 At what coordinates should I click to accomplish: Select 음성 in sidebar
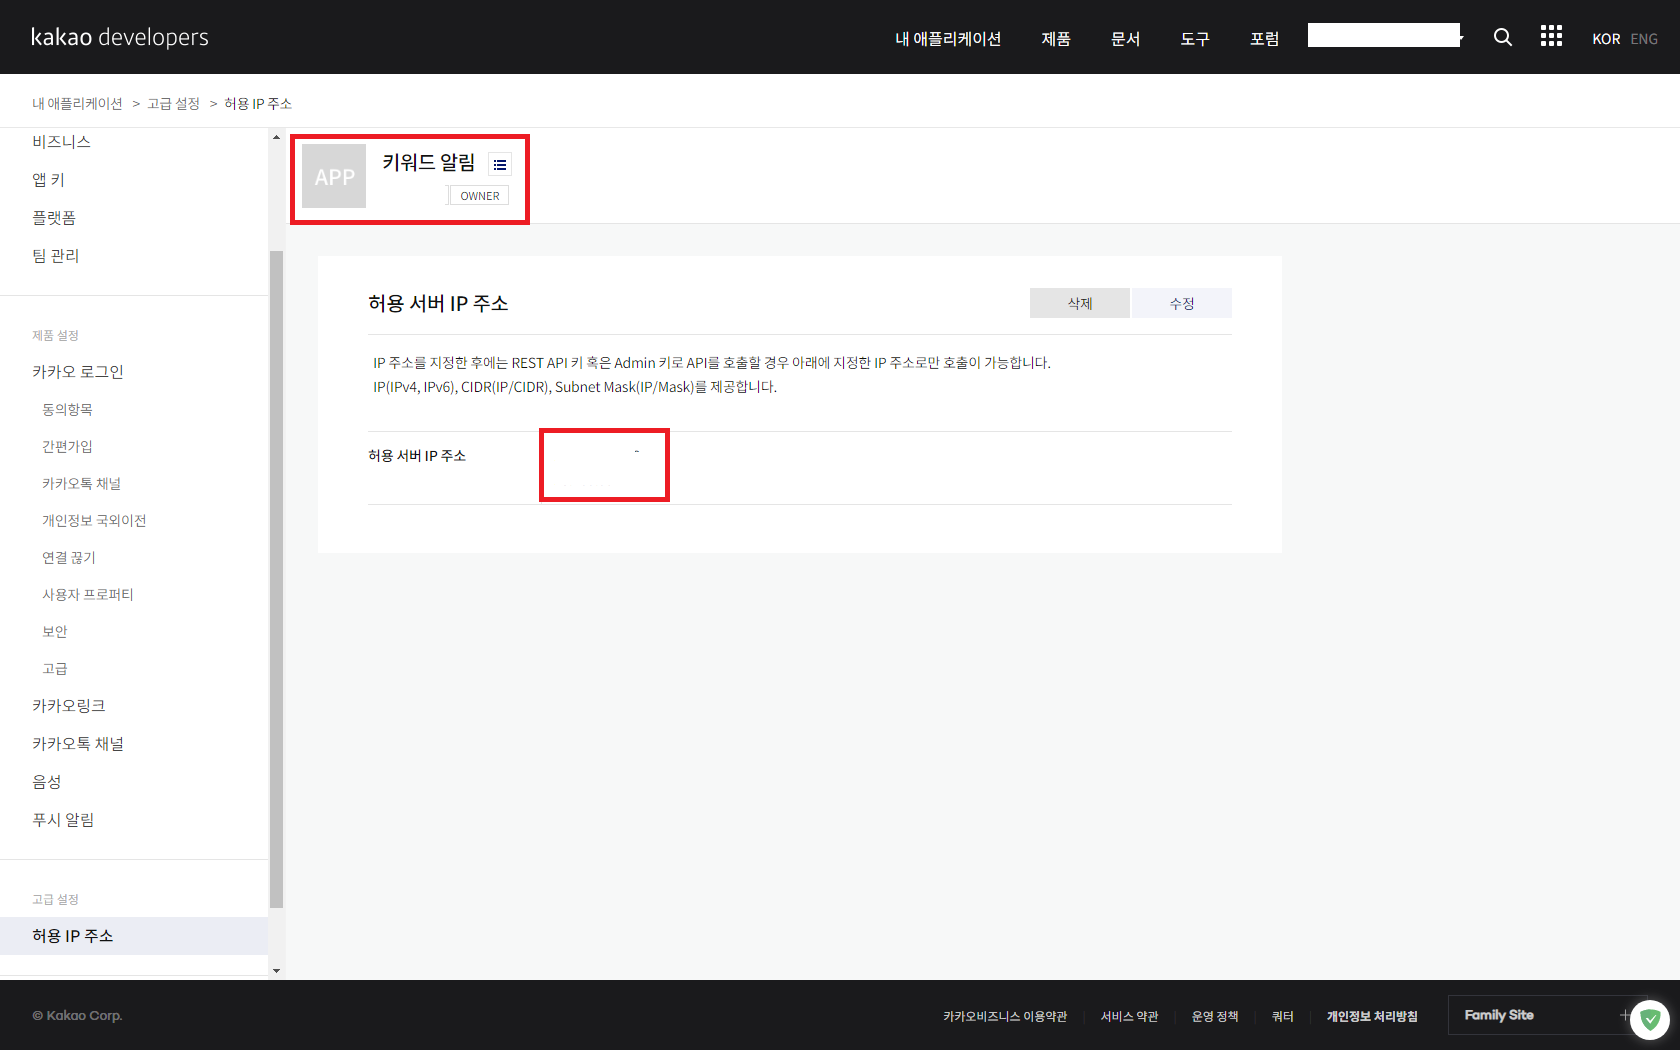point(47,782)
